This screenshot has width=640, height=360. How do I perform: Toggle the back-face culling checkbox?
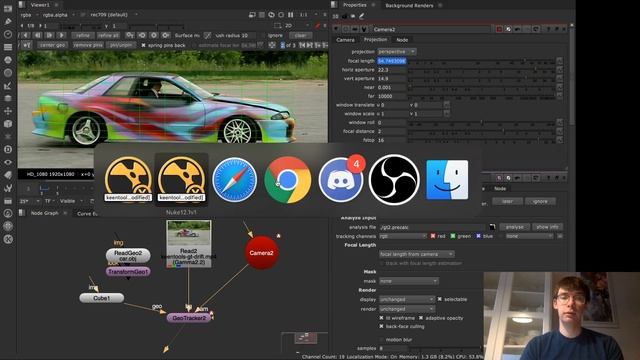[x=382, y=327]
